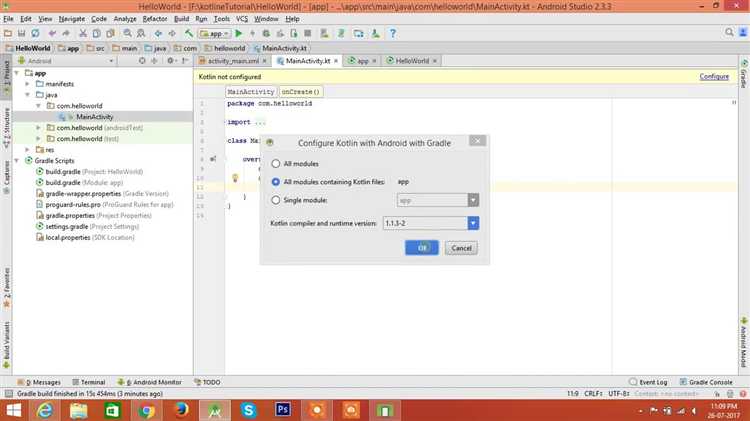This screenshot has width=750, height=421.
Task: Open the project panel gear settings
Action: pyautogui.click(x=171, y=61)
